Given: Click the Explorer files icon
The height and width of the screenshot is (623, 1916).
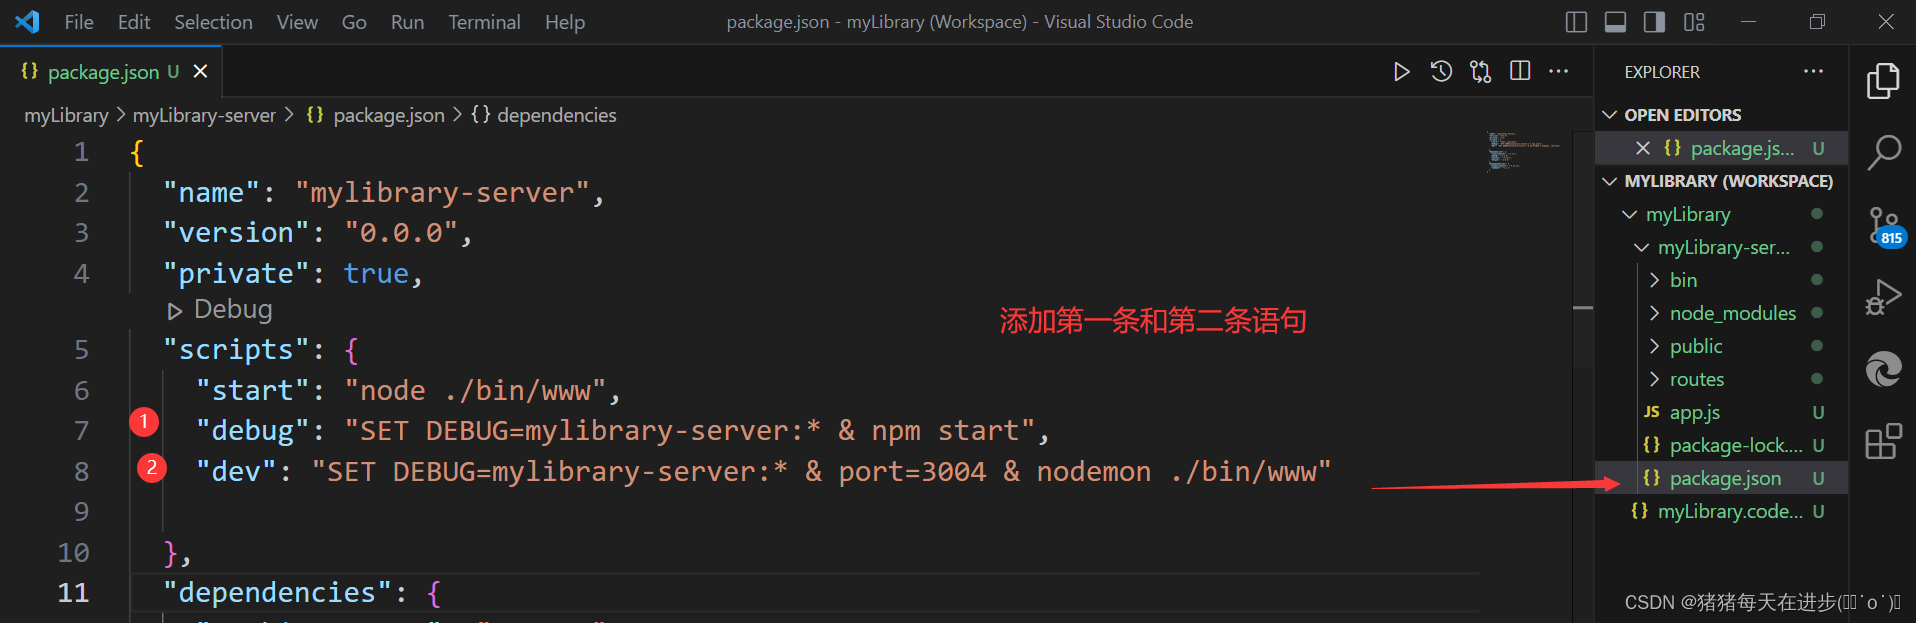Looking at the screenshot, I should click(1883, 81).
